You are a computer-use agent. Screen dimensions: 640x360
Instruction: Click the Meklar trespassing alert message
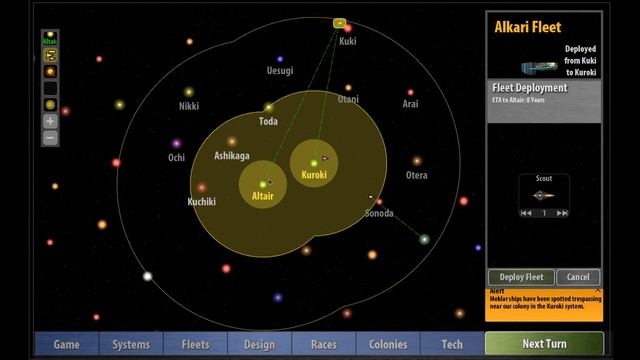pos(545,302)
